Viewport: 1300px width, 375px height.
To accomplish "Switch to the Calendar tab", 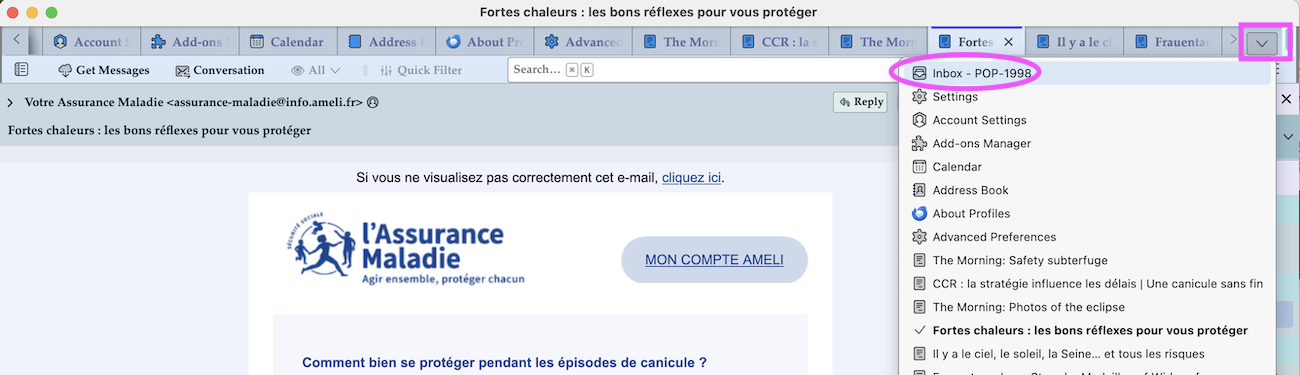I will coord(286,42).
